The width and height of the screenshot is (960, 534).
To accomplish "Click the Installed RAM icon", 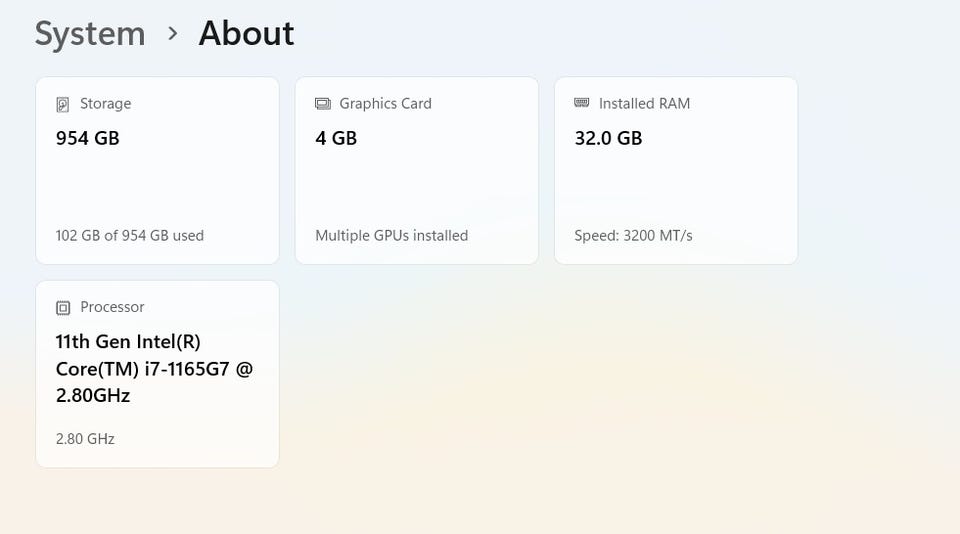I will pos(582,103).
